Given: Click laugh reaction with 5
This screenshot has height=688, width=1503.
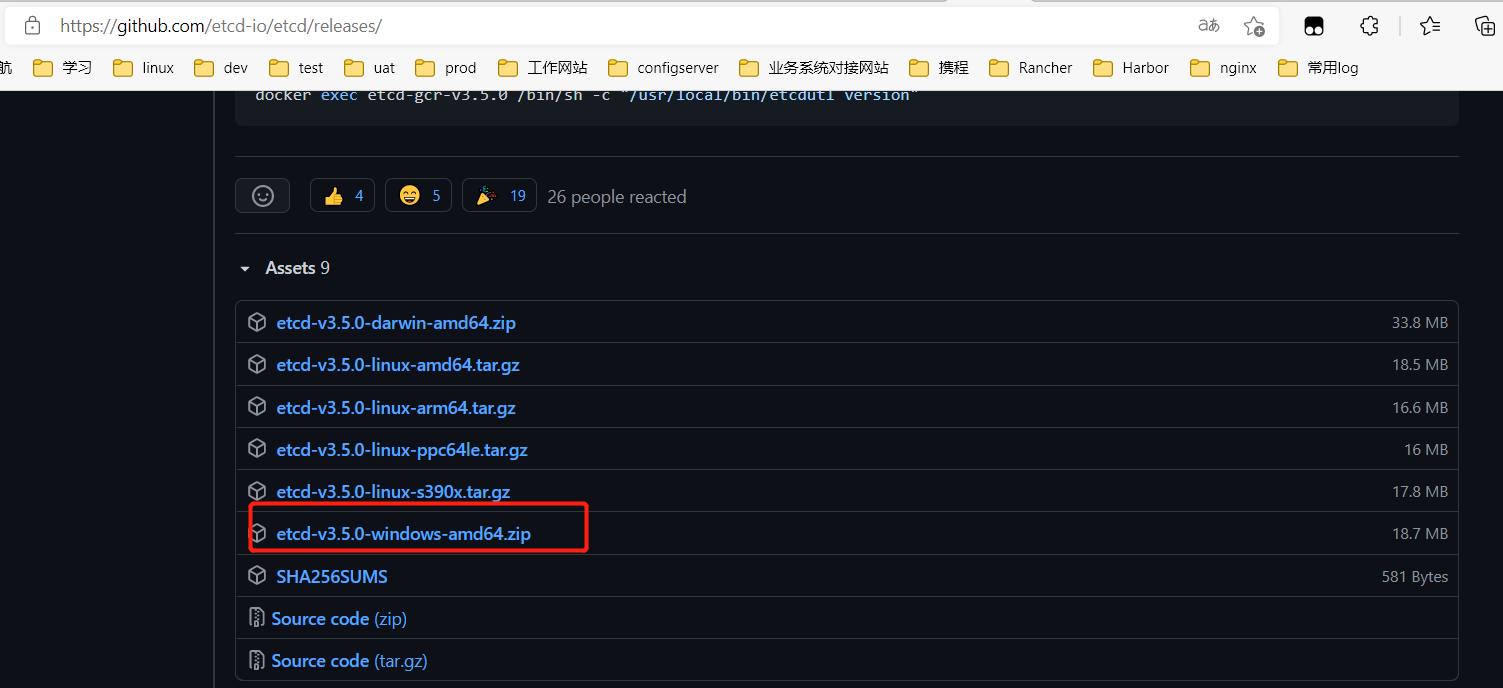Looking at the screenshot, I should 418,196.
